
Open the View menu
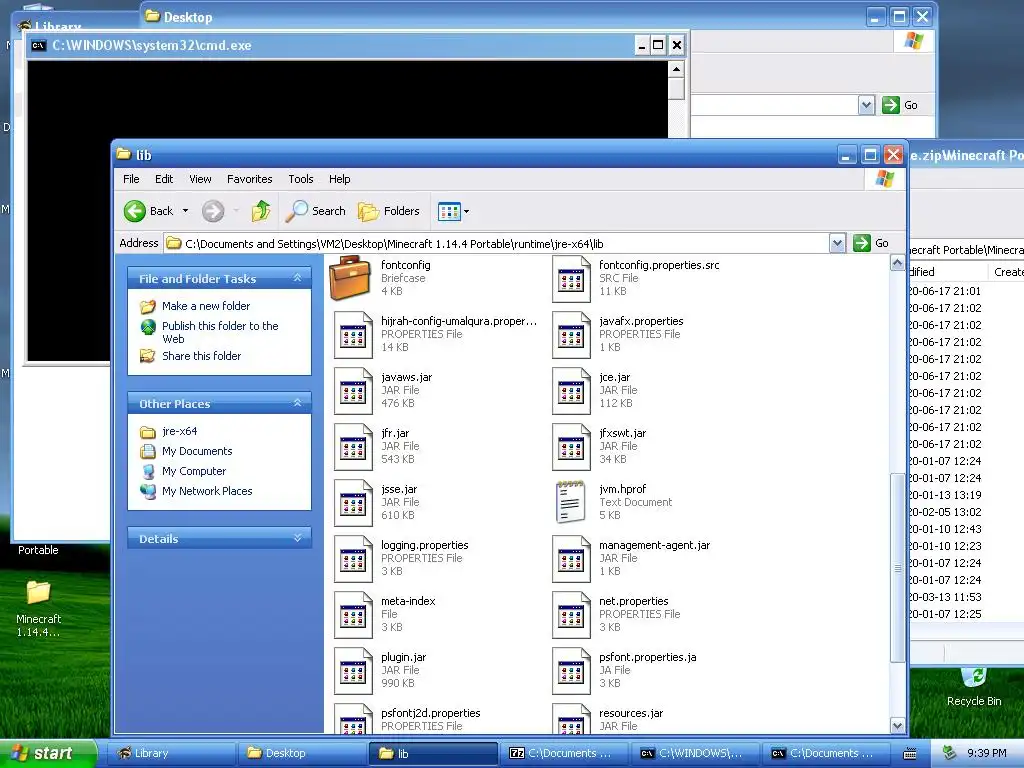pos(200,179)
